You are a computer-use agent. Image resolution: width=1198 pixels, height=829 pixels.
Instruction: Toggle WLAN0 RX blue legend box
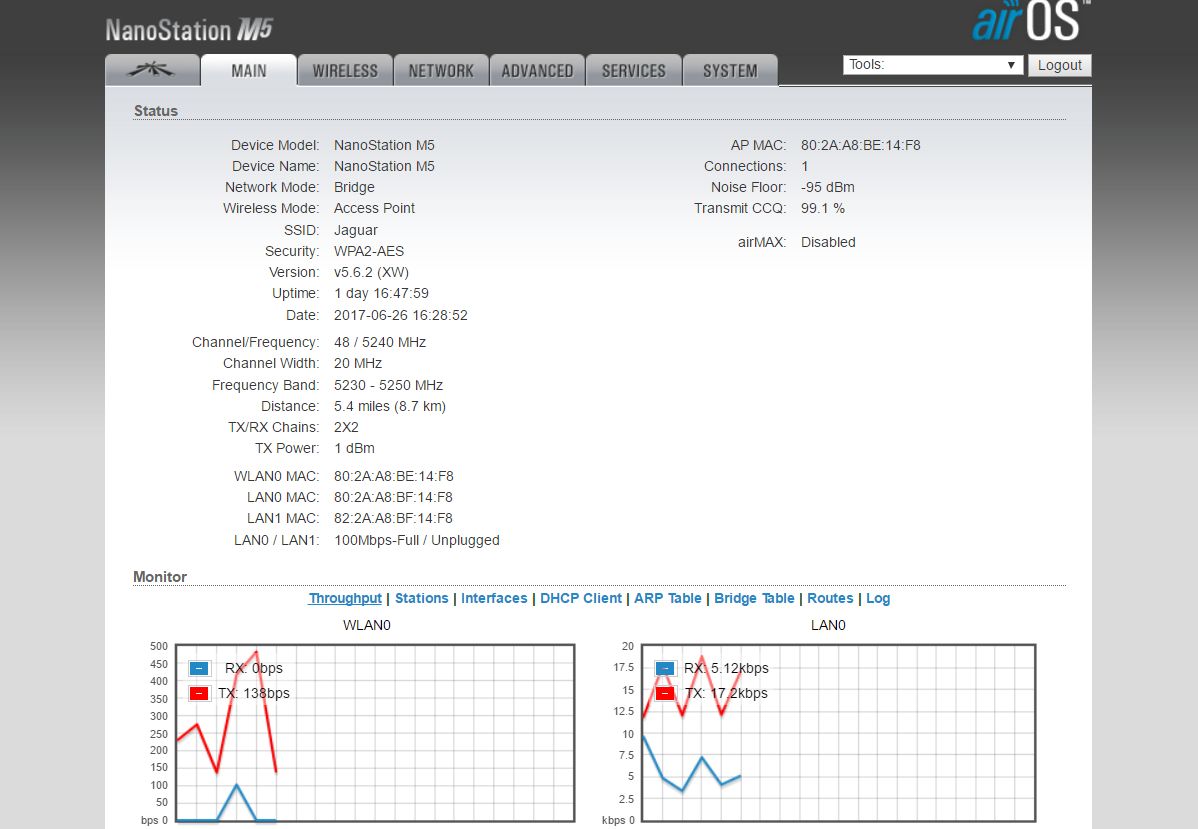pyautogui.click(x=199, y=669)
